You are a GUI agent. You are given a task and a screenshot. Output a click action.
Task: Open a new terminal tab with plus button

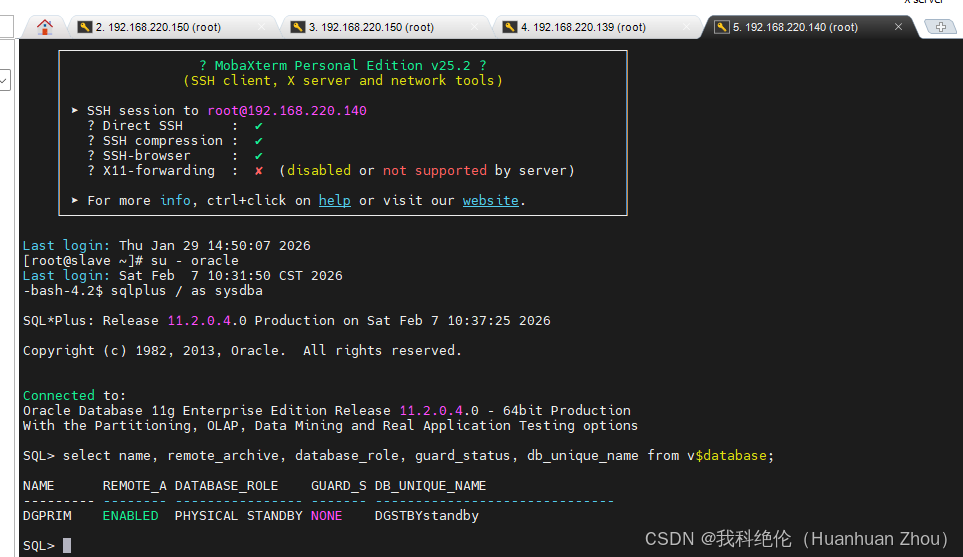pos(940,27)
